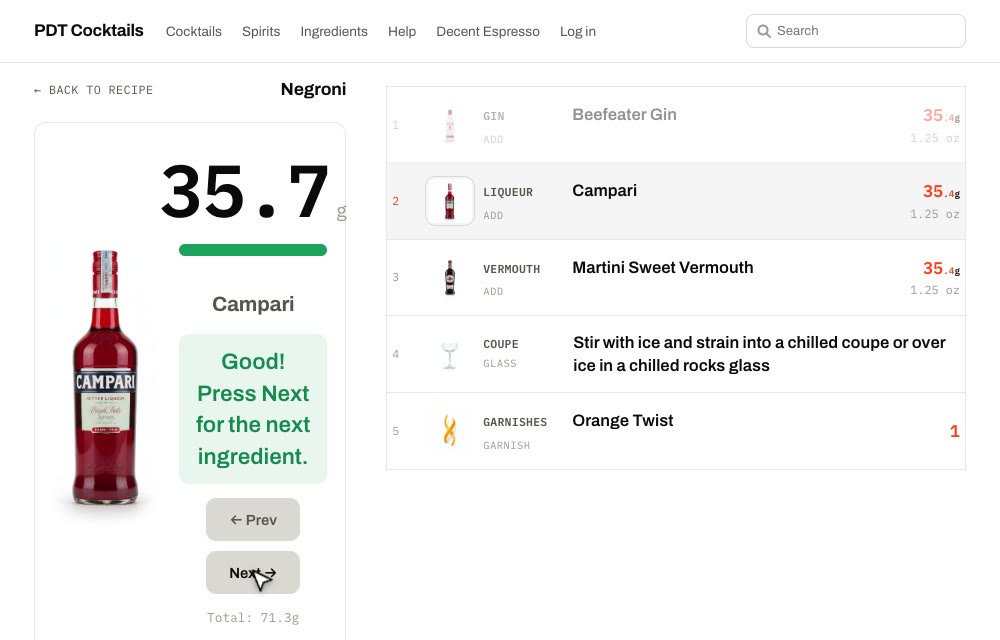Click the Campari label under the progress bar
This screenshot has height=640, width=1000.
click(x=253, y=304)
